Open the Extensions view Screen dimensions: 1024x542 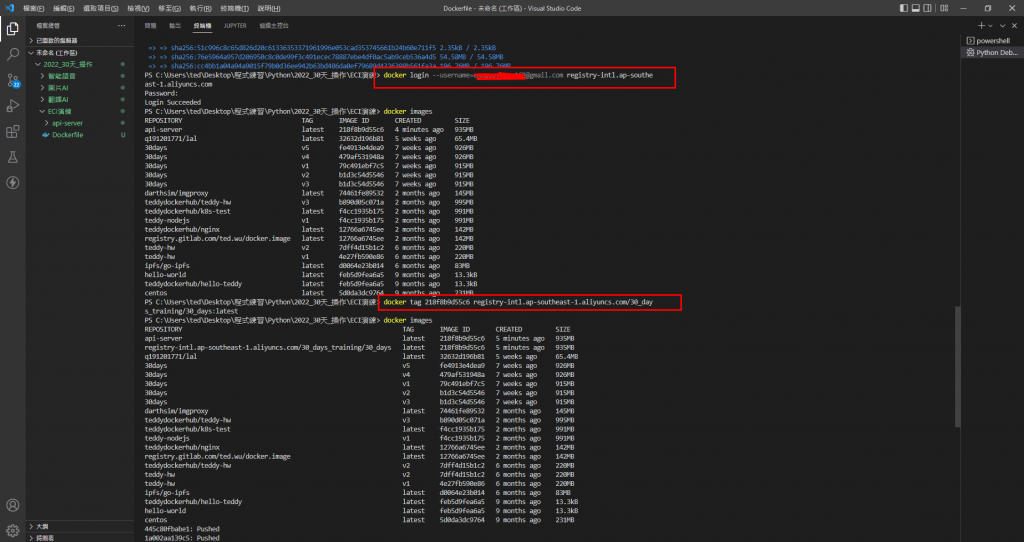tap(12, 131)
